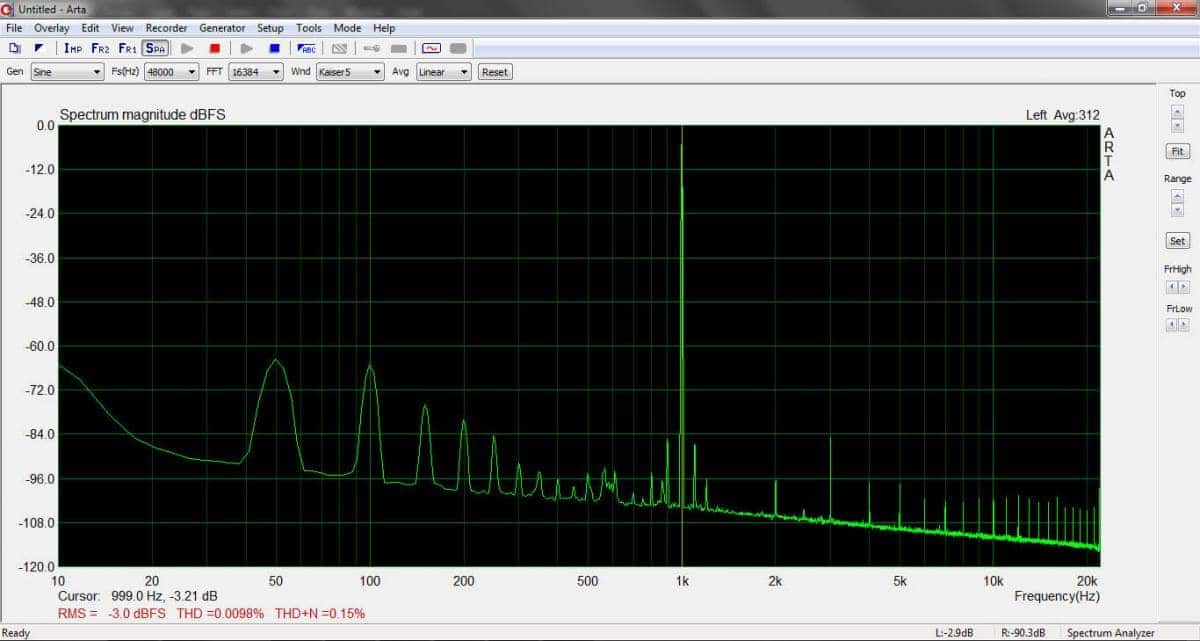This screenshot has width=1200, height=641.
Task: Click the gray rectangle toolbar icon
Action: coord(399,48)
